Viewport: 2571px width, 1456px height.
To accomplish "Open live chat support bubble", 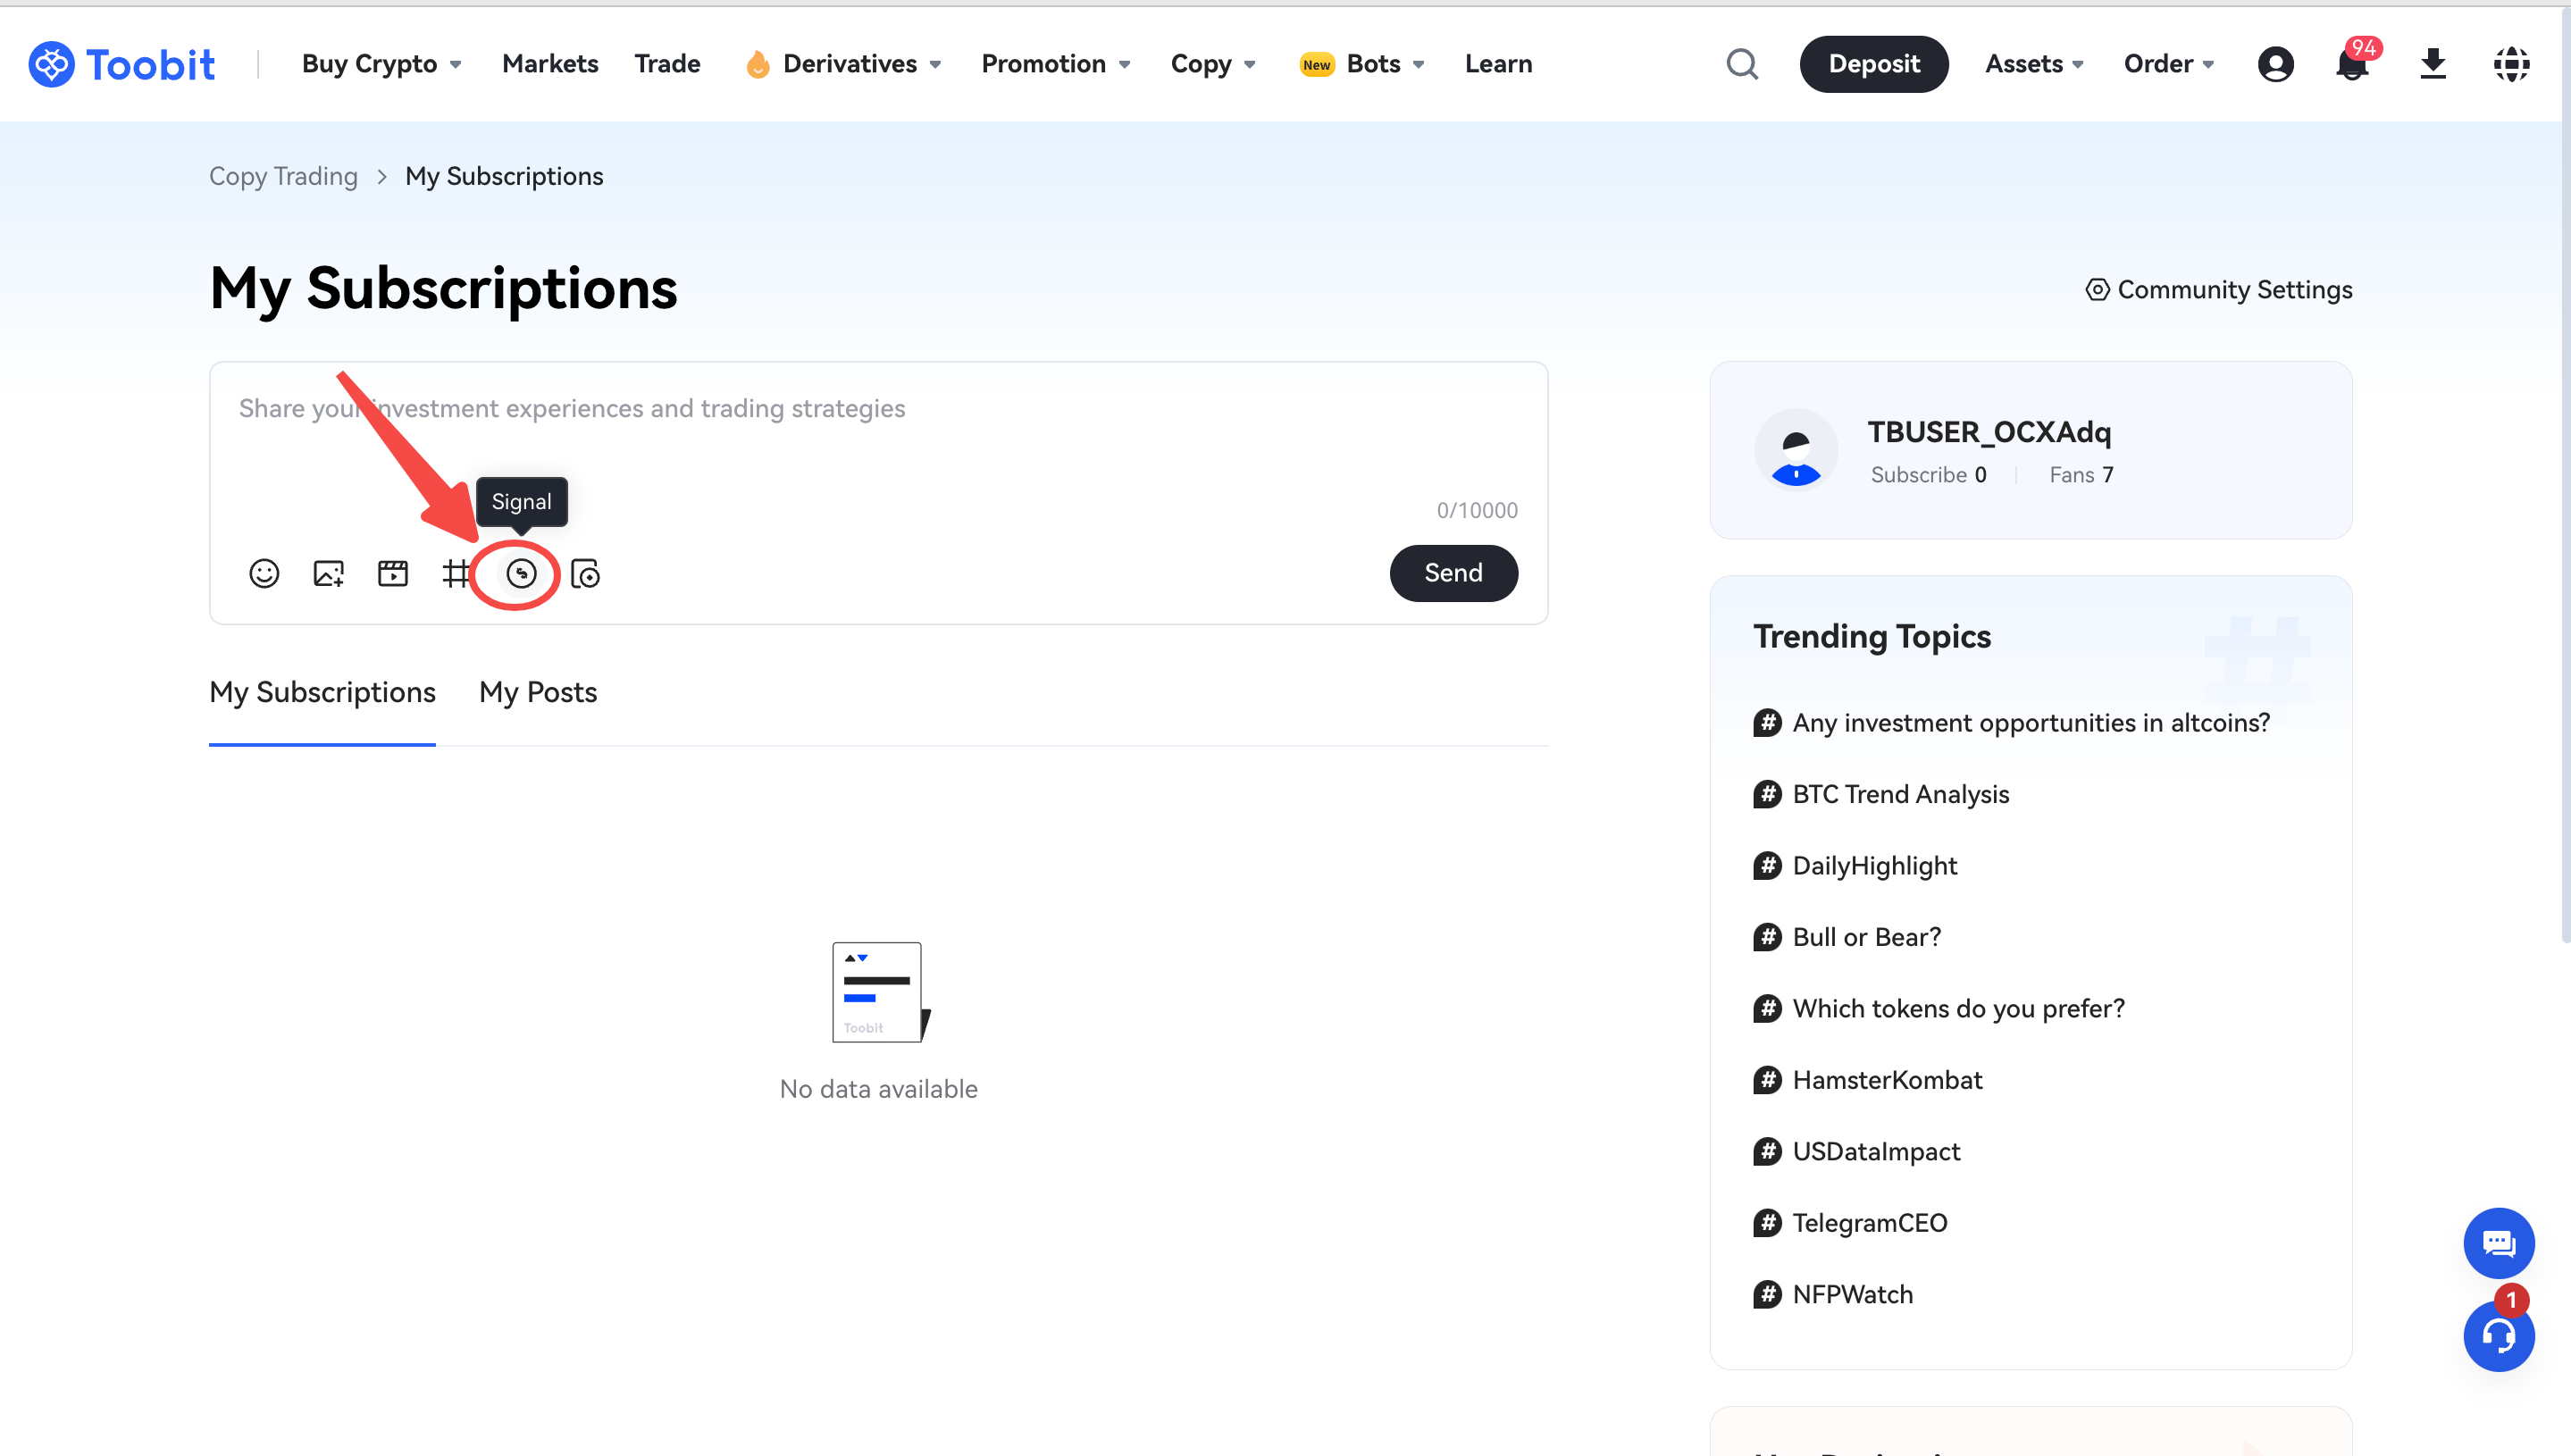I will (x=2498, y=1243).
